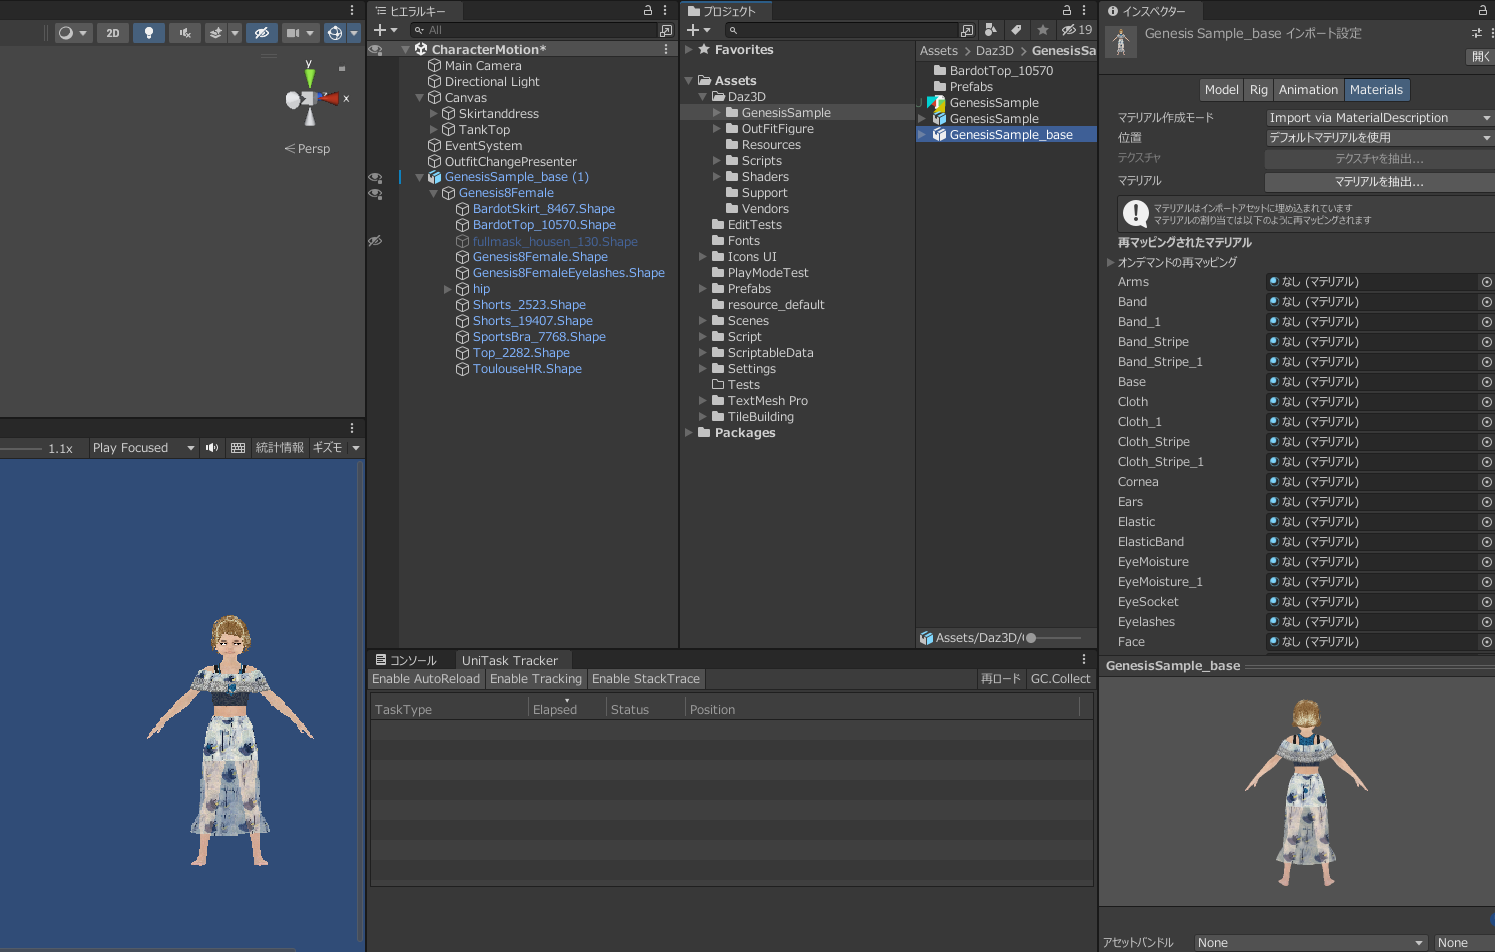
Task: Toggle visibility eye for fullmask_housen_130.Shape
Action: pos(376,241)
